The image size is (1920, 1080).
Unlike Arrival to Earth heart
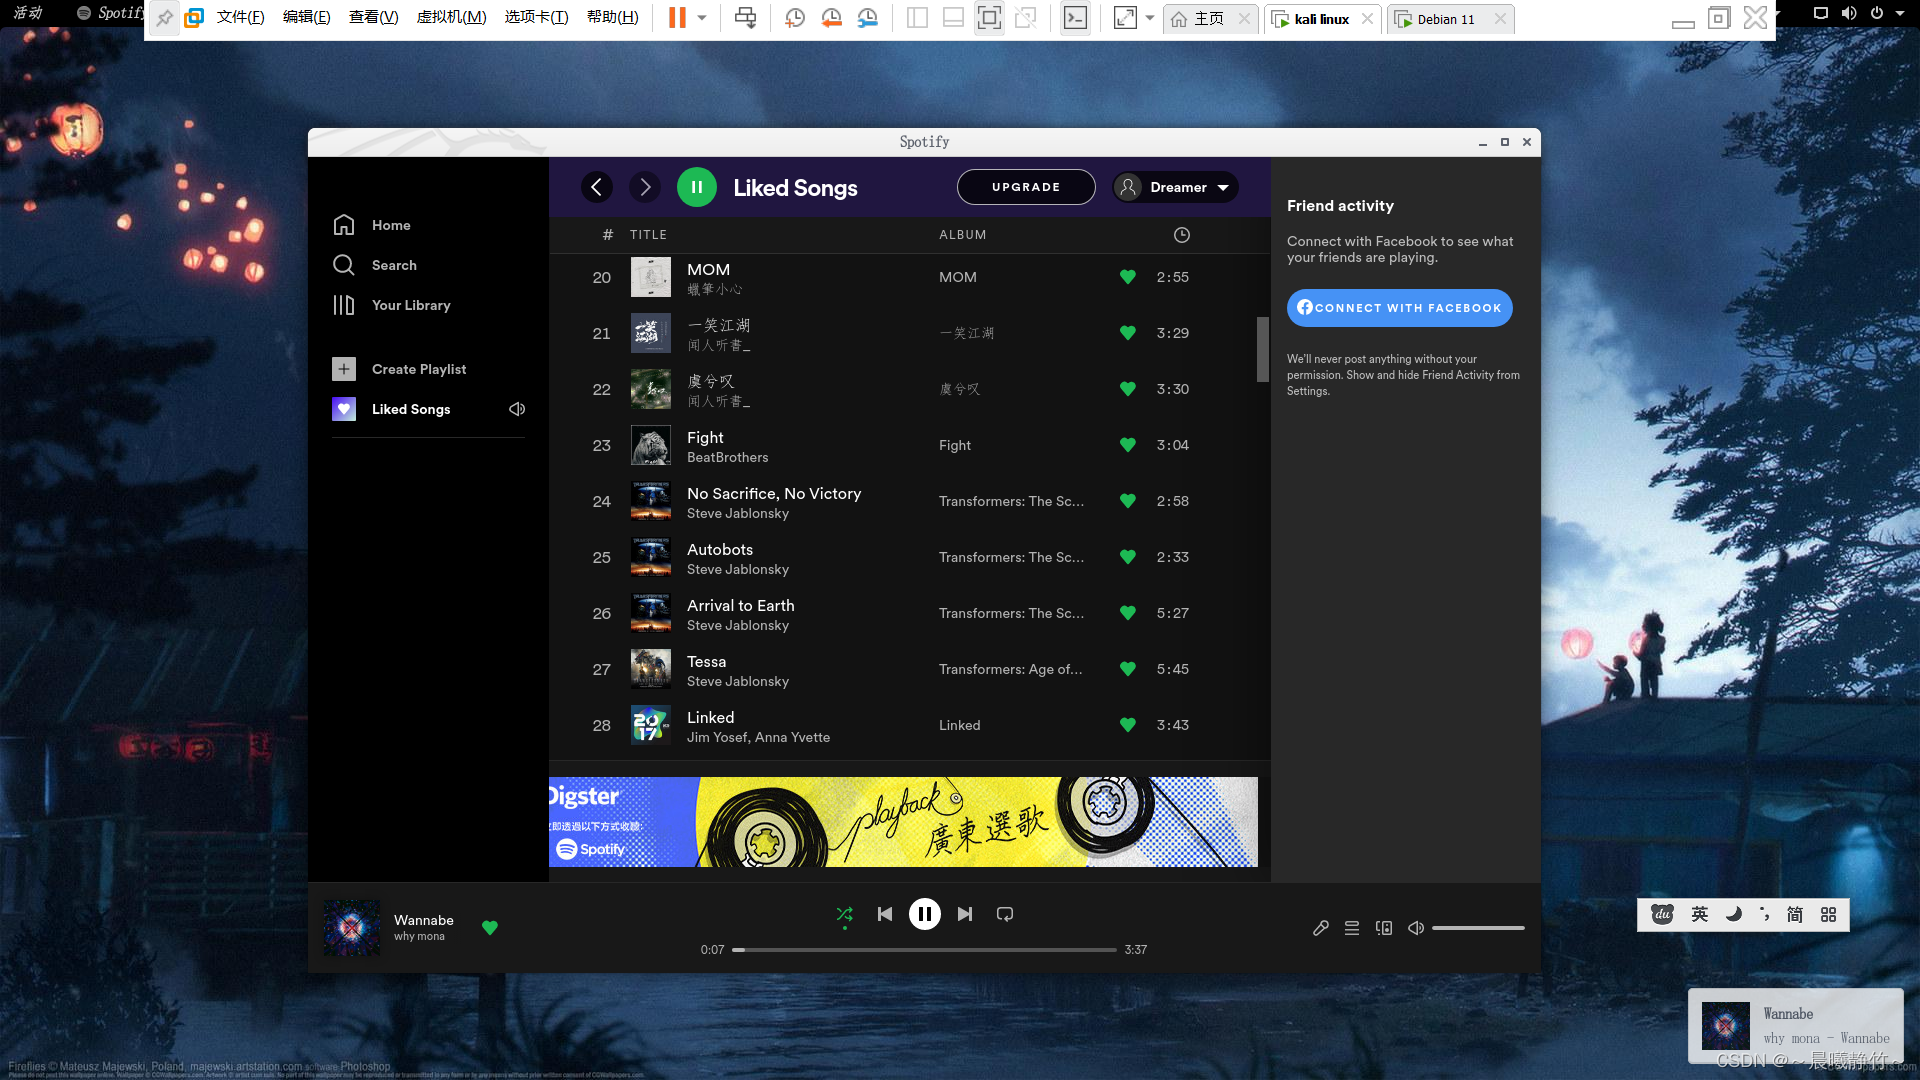point(1128,613)
